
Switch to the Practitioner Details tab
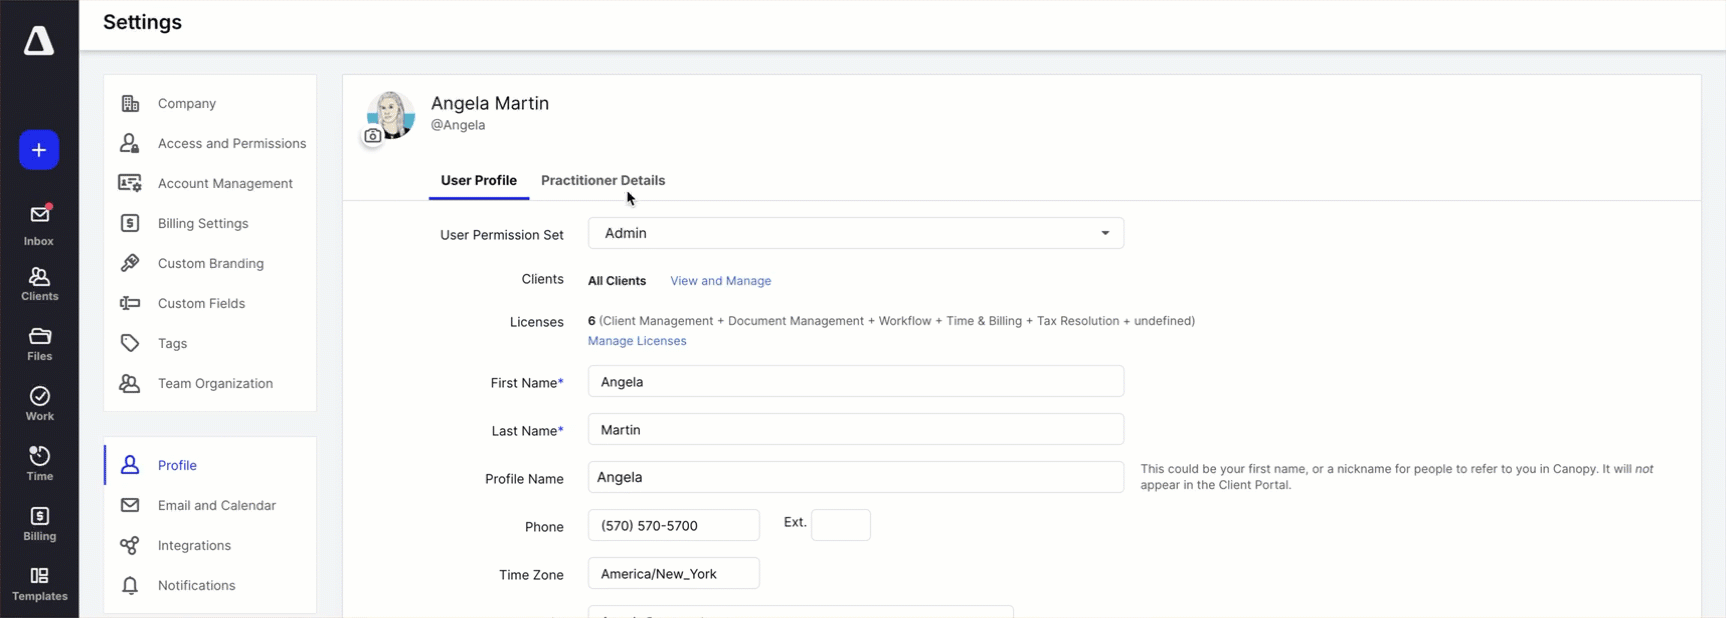[x=602, y=181]
